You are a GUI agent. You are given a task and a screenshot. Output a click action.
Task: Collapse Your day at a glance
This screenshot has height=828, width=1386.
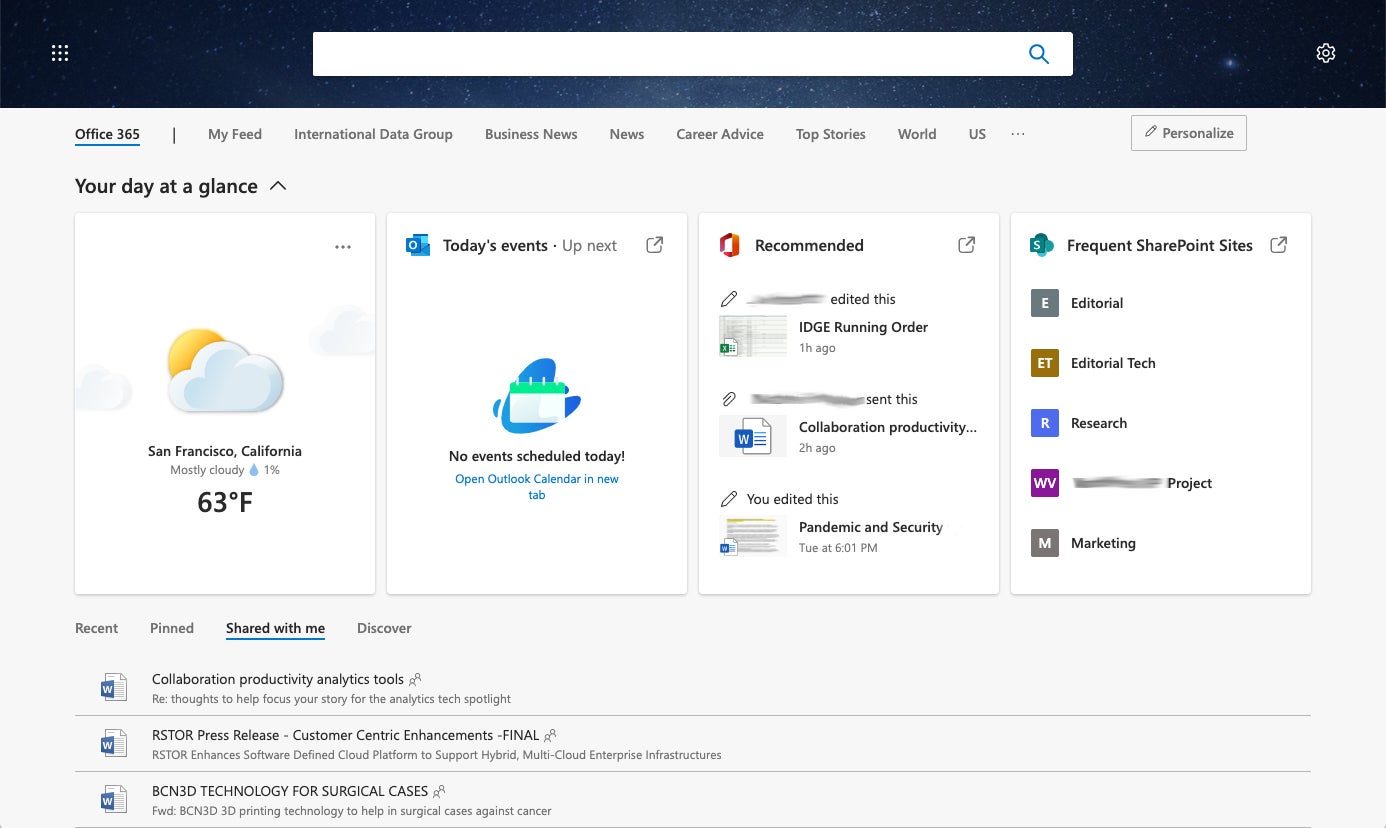click(278, 186)
